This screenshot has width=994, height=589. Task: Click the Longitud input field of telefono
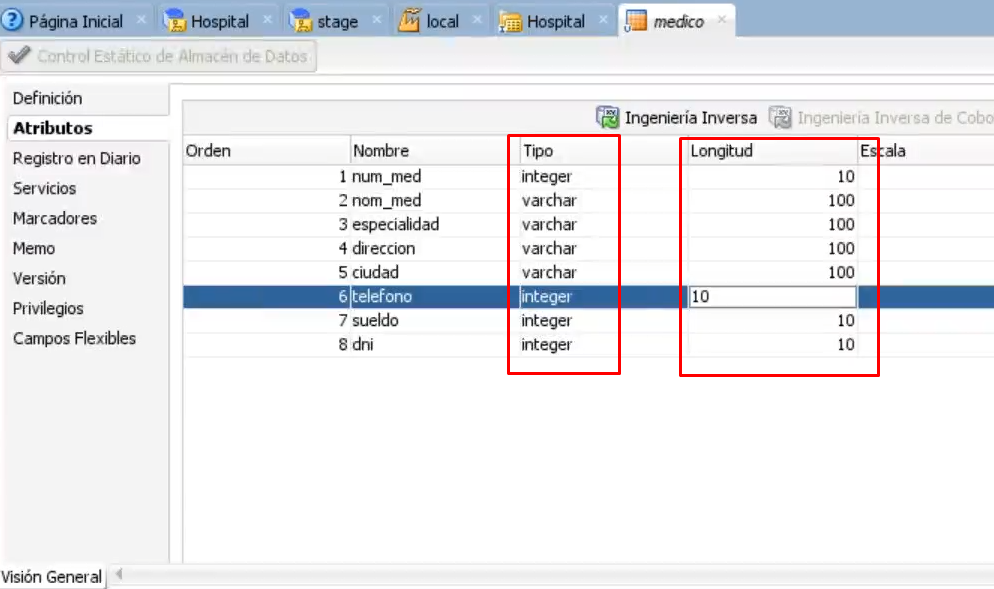pos(773,297)
